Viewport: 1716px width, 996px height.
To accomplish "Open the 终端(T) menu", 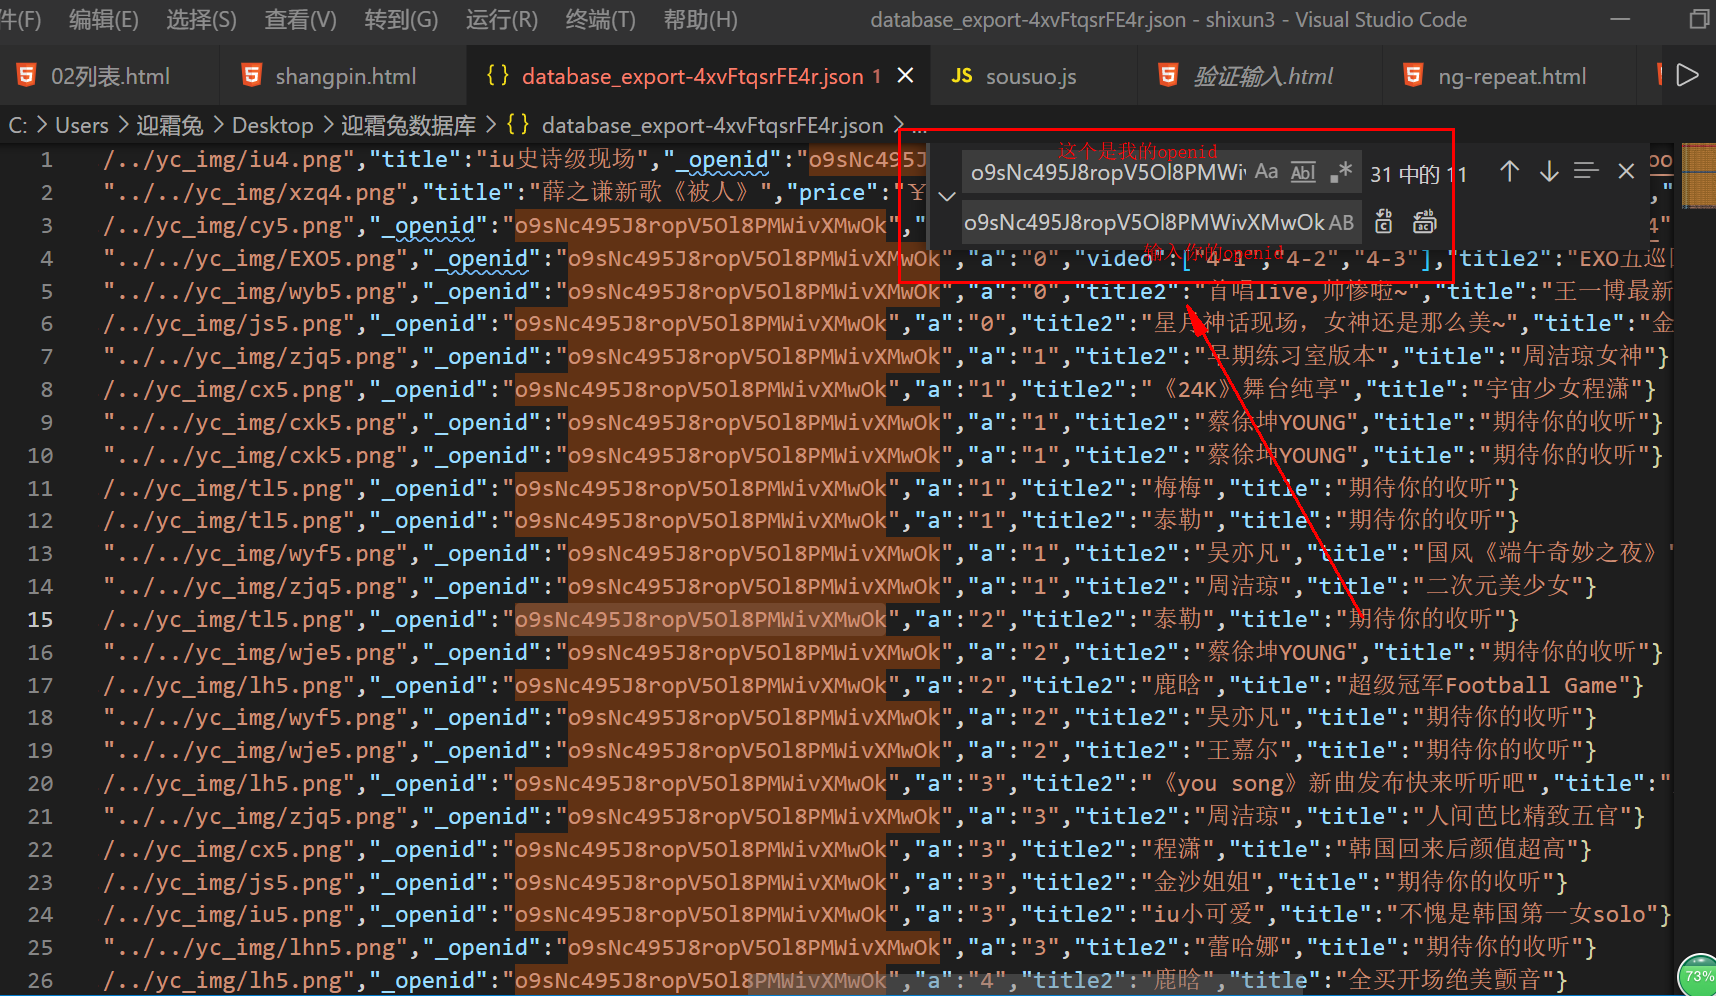I will tap(600, 20).
